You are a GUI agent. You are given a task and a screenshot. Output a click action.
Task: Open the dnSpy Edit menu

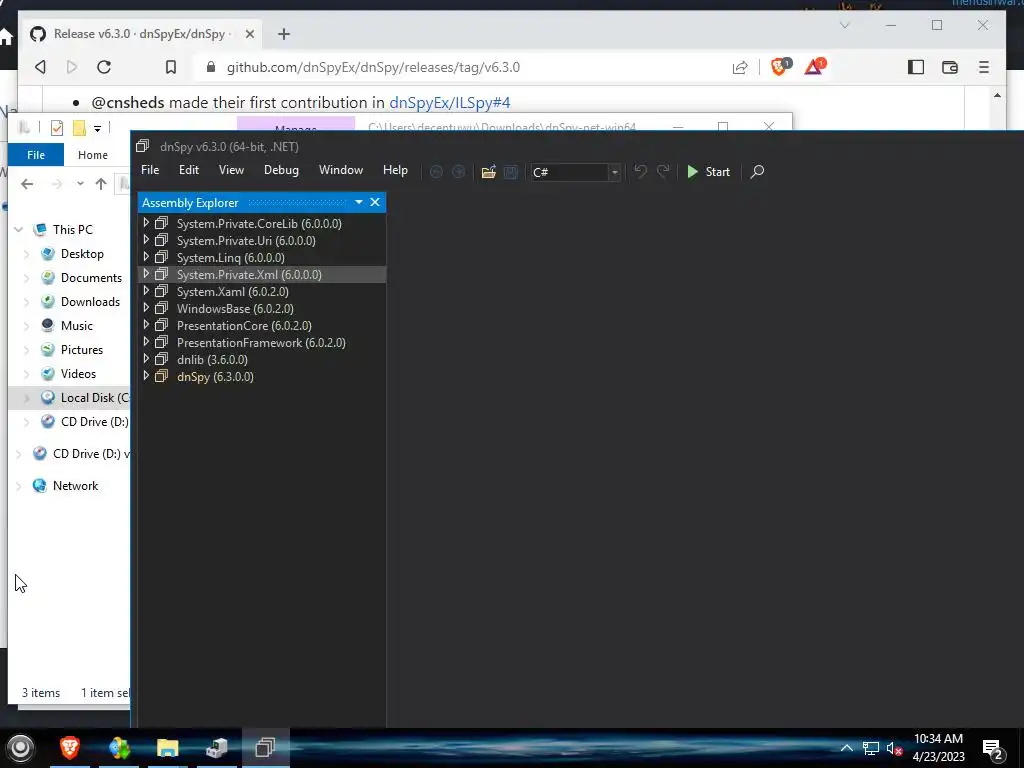click(x=189, y=170)
